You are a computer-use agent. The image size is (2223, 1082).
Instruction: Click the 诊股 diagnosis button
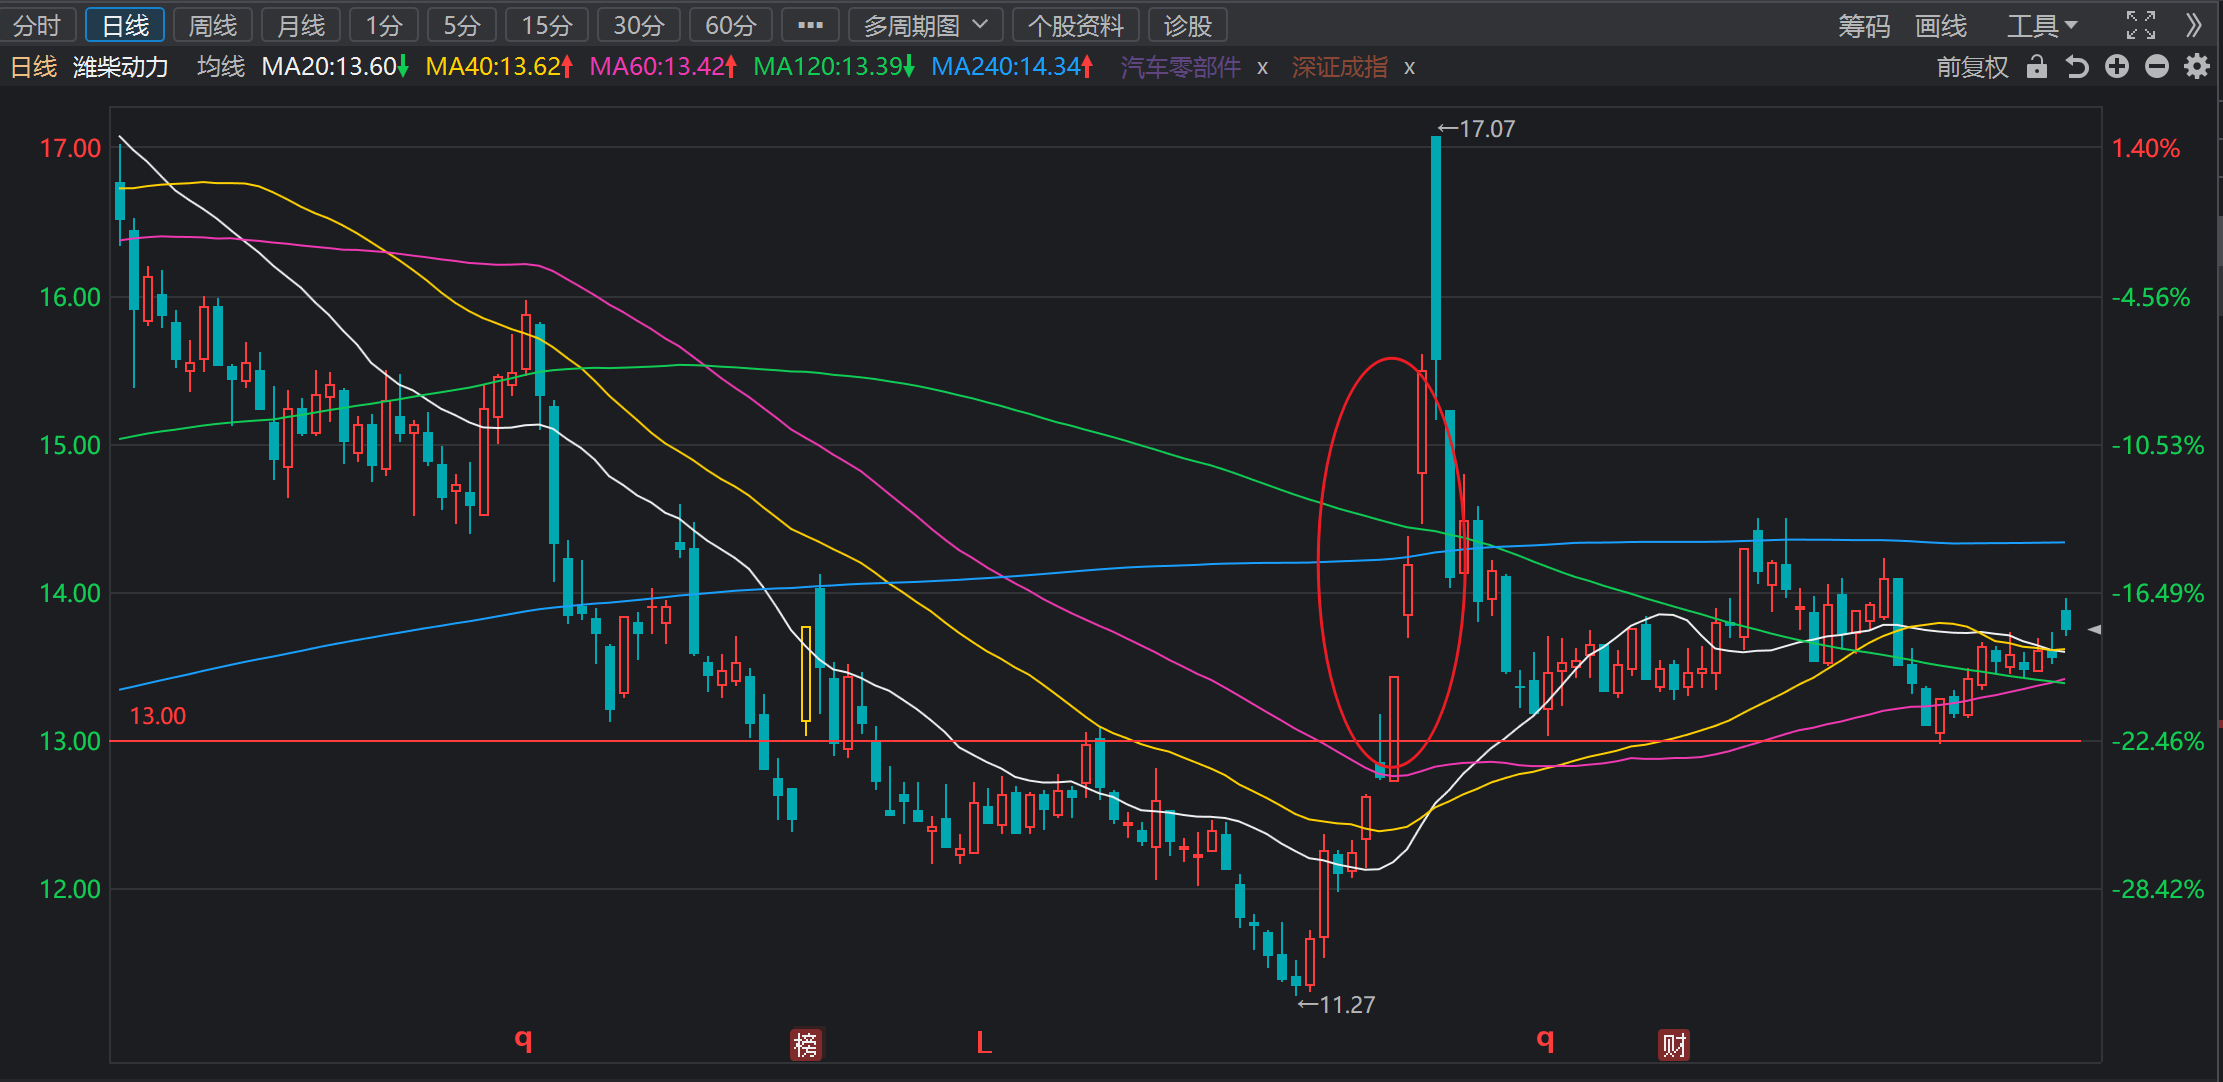1188,25
